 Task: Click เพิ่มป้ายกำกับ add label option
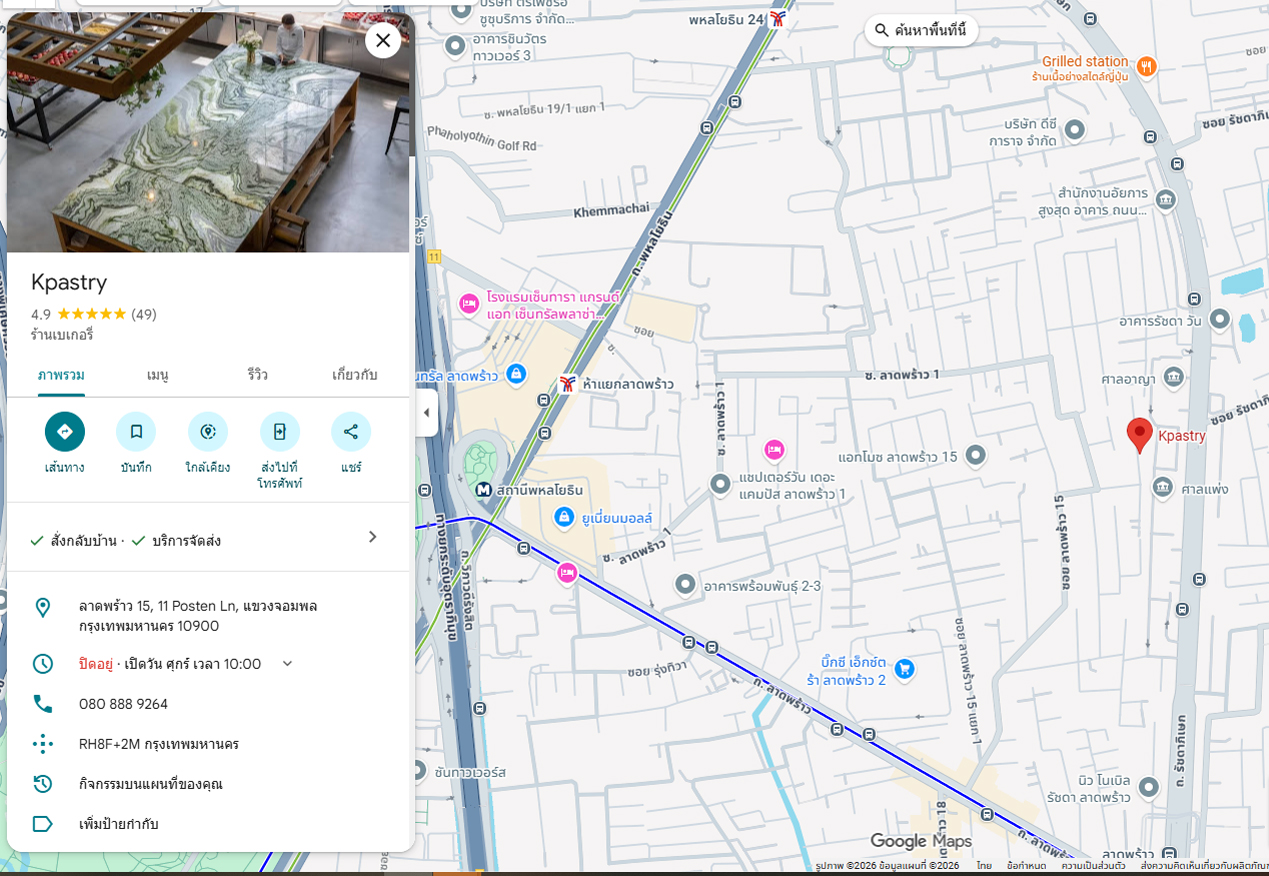[x=118, y=824]
